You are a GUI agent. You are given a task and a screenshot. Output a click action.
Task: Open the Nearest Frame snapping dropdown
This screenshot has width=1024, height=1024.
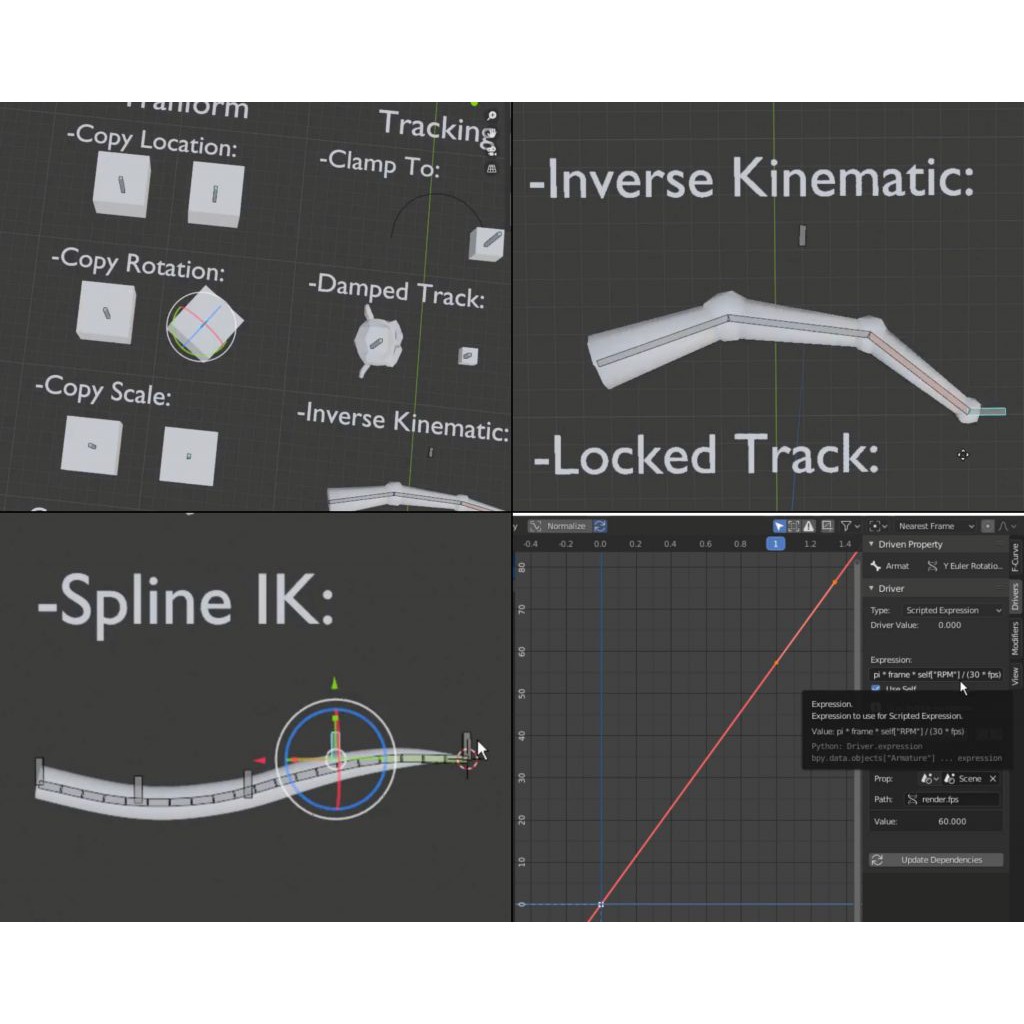click(x=935, y=526)
